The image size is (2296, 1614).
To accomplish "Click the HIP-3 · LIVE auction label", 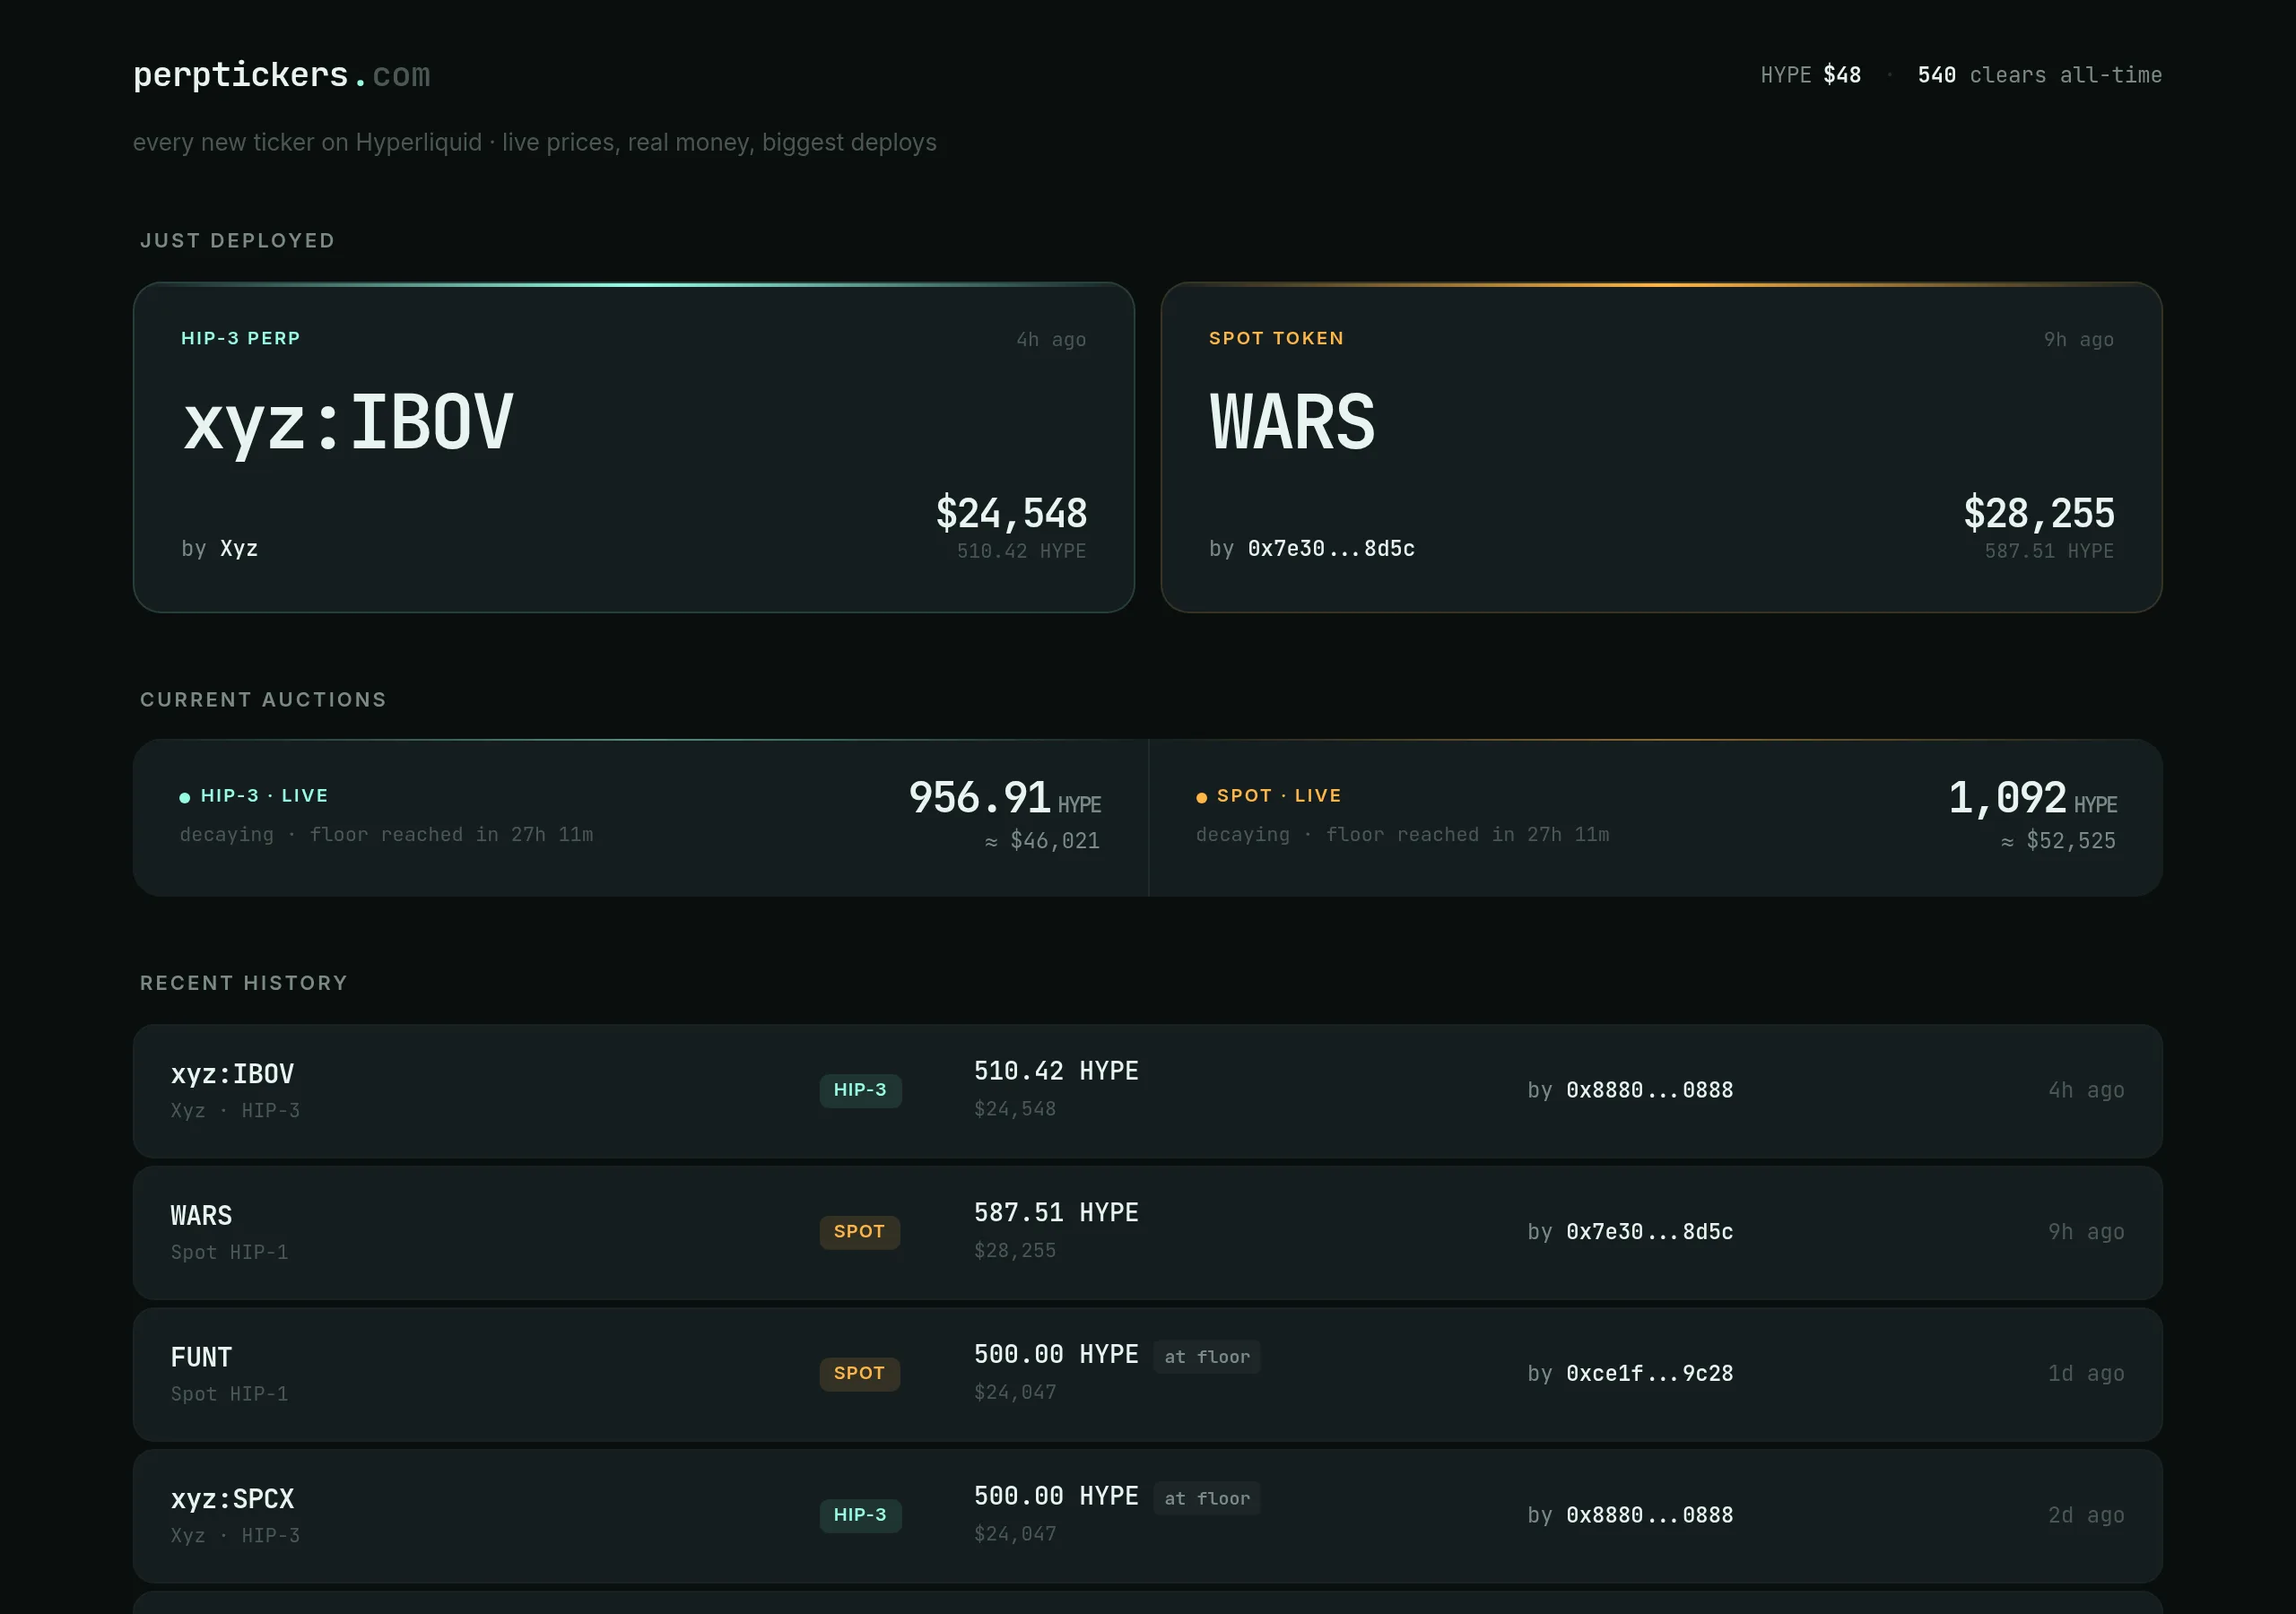I will click(264, 795).
